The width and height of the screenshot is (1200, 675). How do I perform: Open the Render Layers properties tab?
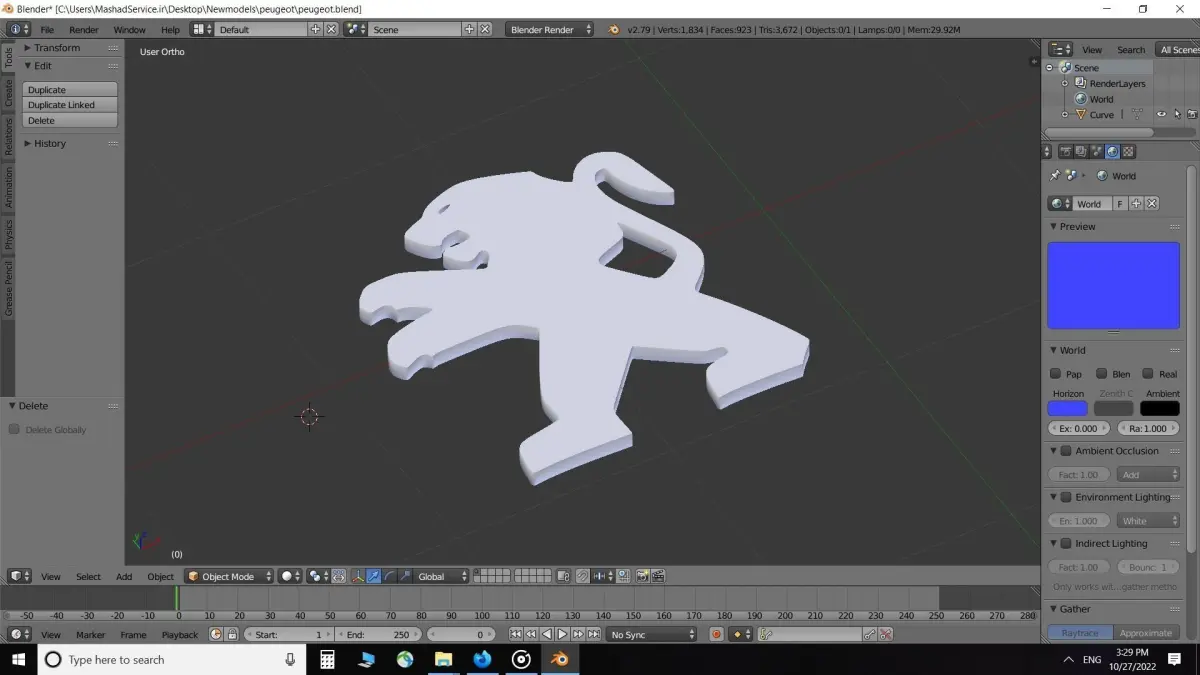[1081, 151]
